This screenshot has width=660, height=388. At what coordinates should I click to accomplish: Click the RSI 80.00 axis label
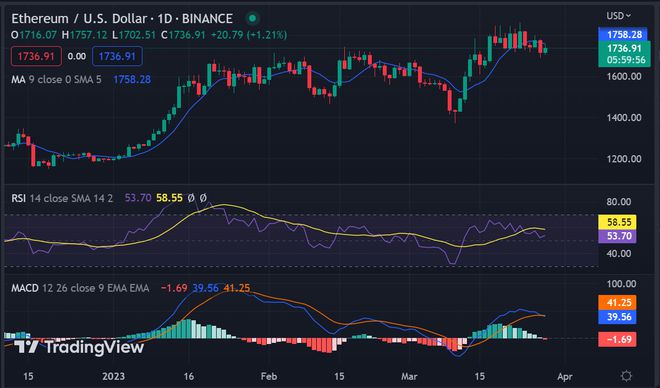point(619,202)
